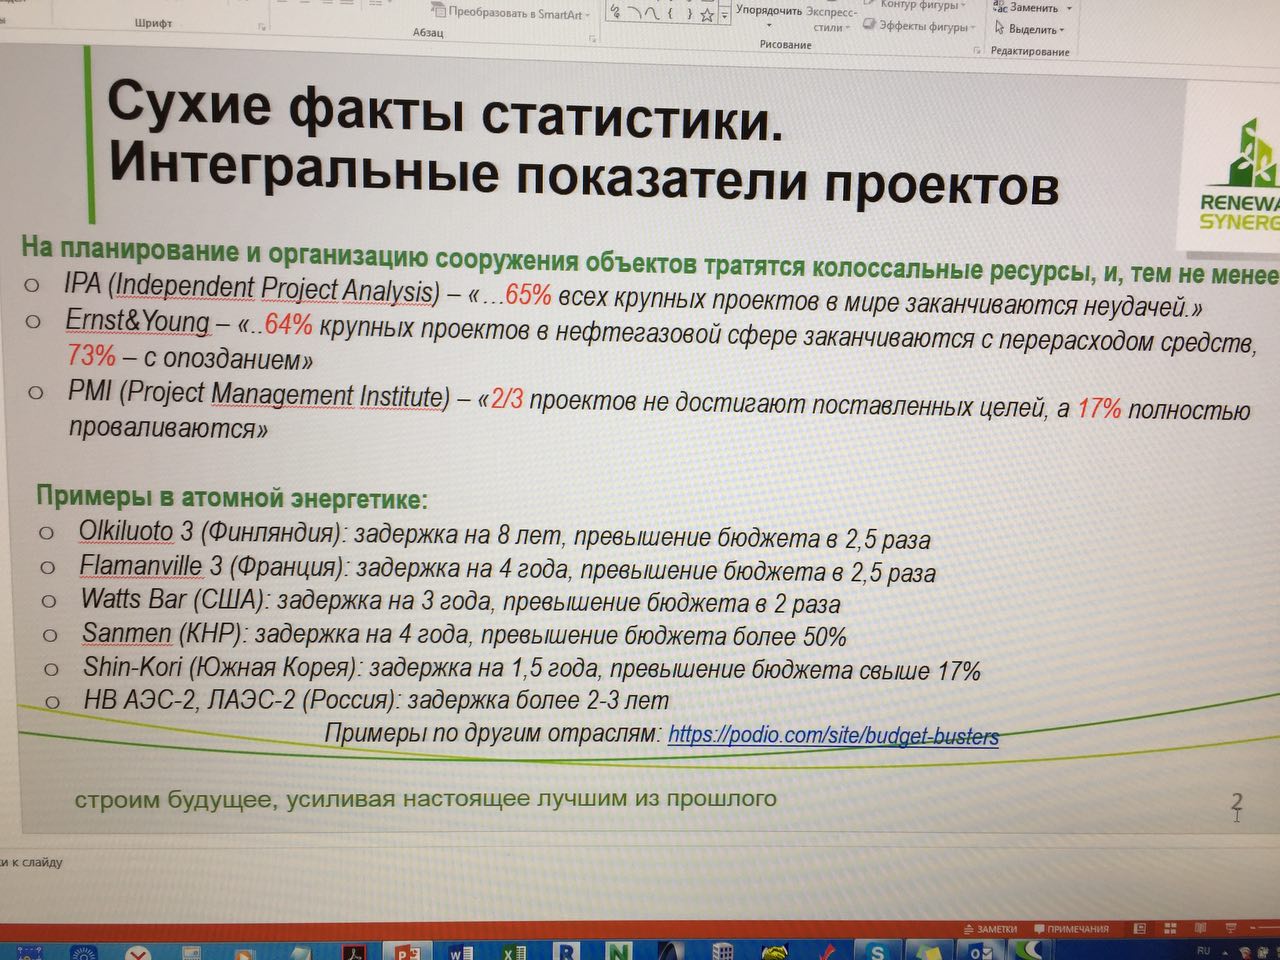Open the podio.com budget-busters hyperlink

click(833, 736)
